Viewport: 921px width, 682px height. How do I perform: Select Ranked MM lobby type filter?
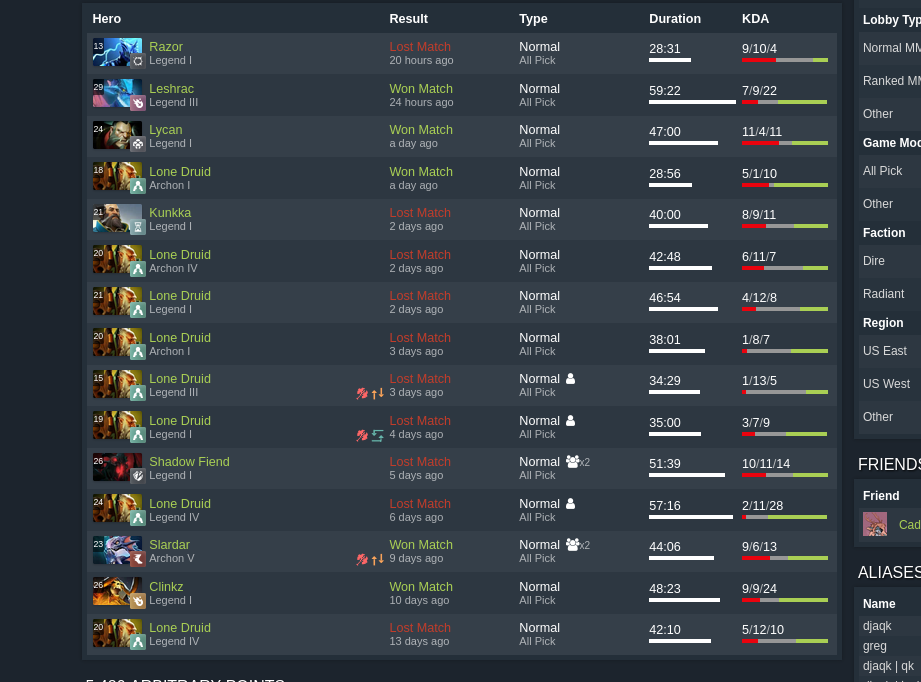(x=890, y=81)
